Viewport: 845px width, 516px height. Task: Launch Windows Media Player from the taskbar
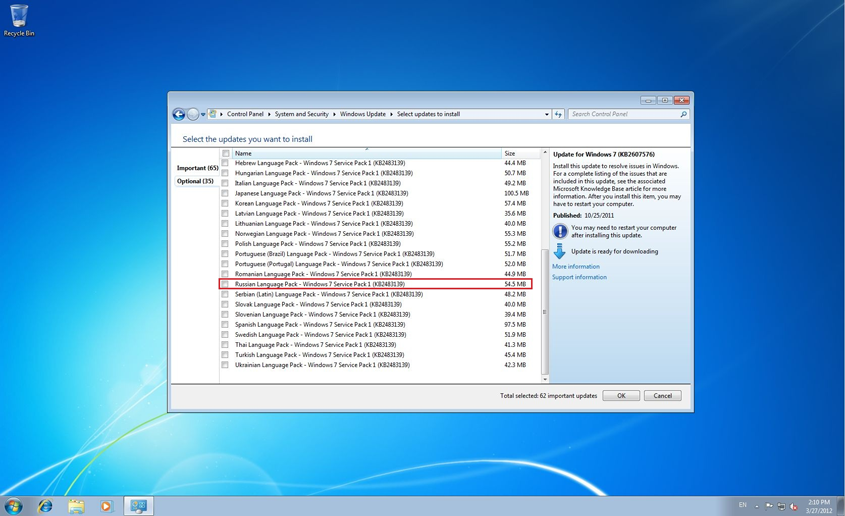(x=106, y=506)
